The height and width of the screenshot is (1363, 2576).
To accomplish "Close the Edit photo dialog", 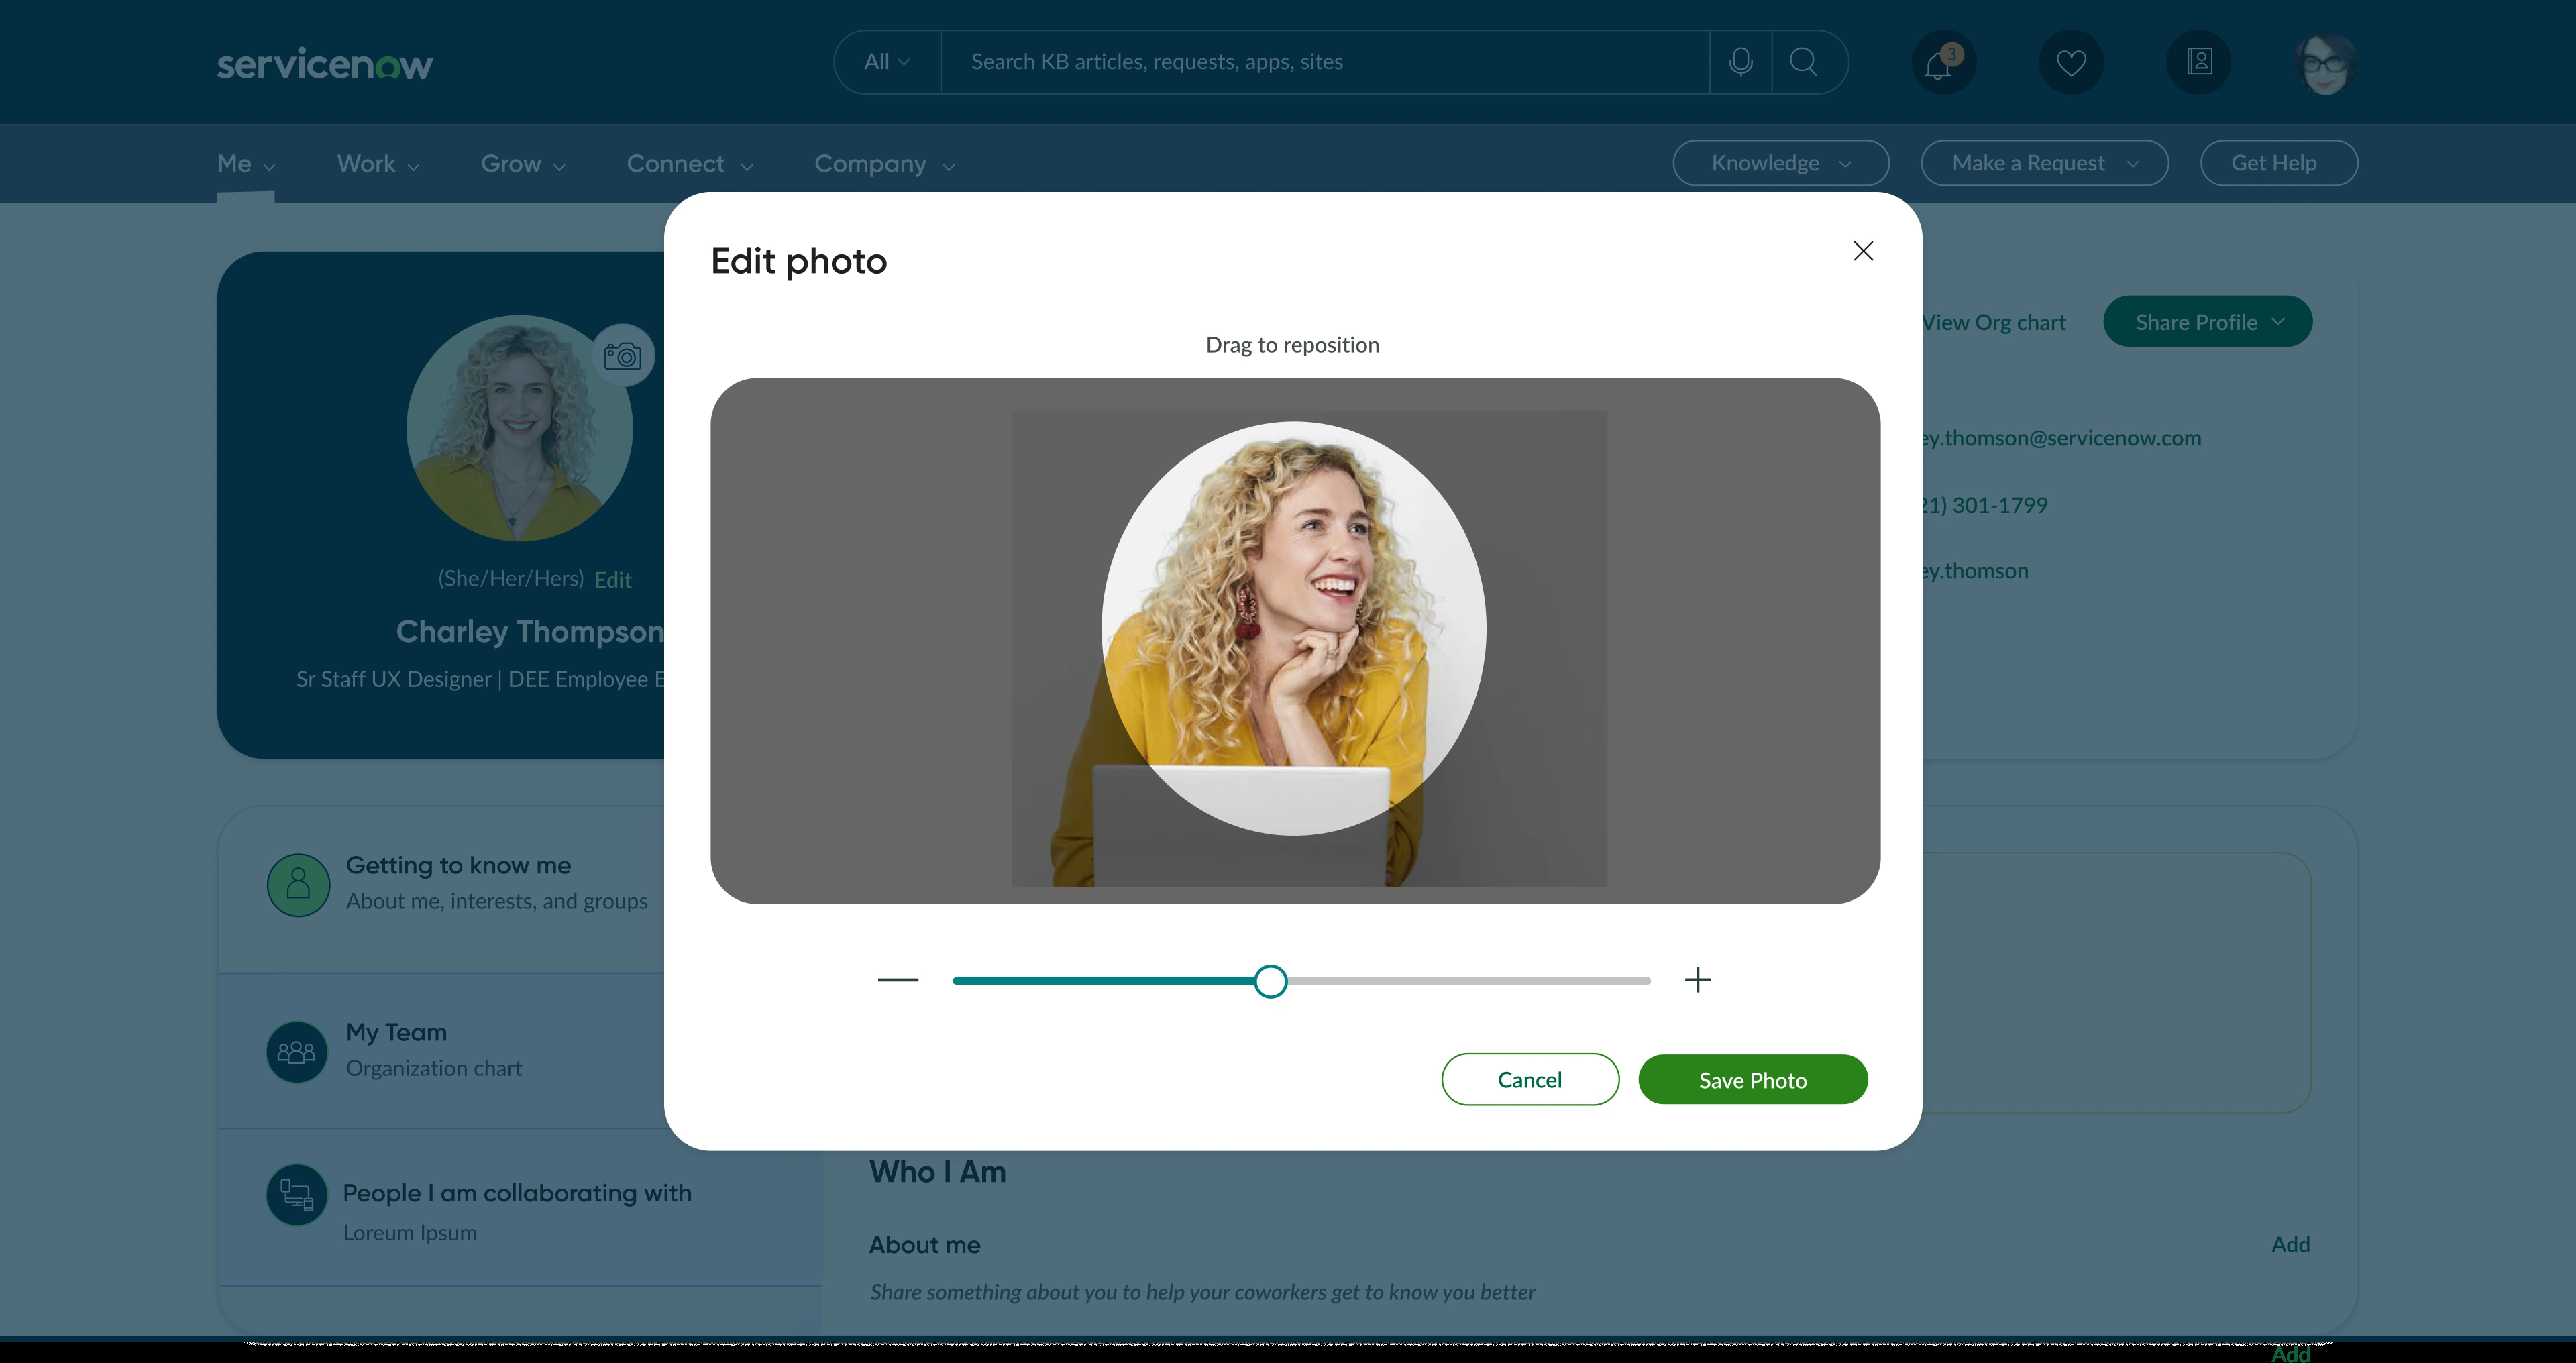I will pyautogui.click(x=1862, y=251).
